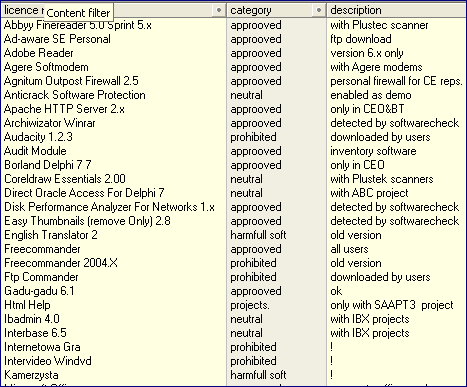The image size is (467, 387).
Task: Select Intervideo Windvd entry
Action: coord(48,361)
